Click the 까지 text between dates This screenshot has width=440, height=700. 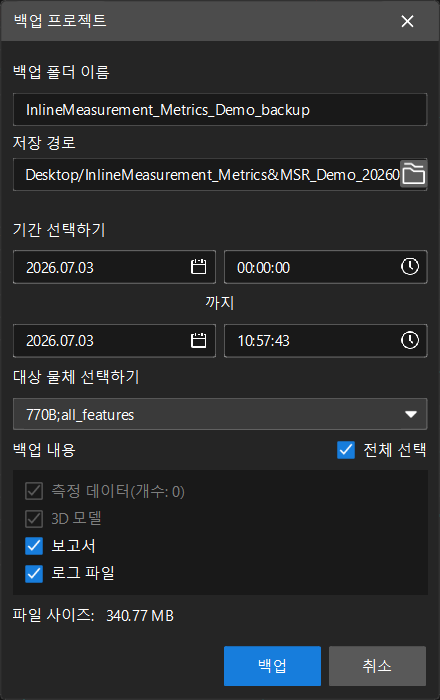(220, 303)
